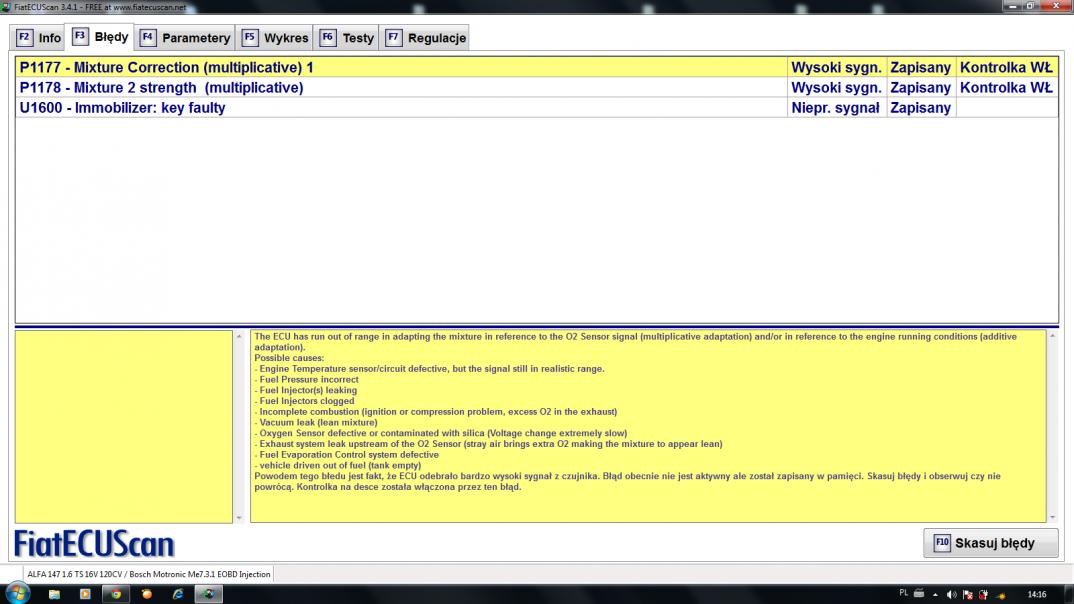Click the PL language indicator
The image size is (1074, 604).
click(x=903, y=593)
